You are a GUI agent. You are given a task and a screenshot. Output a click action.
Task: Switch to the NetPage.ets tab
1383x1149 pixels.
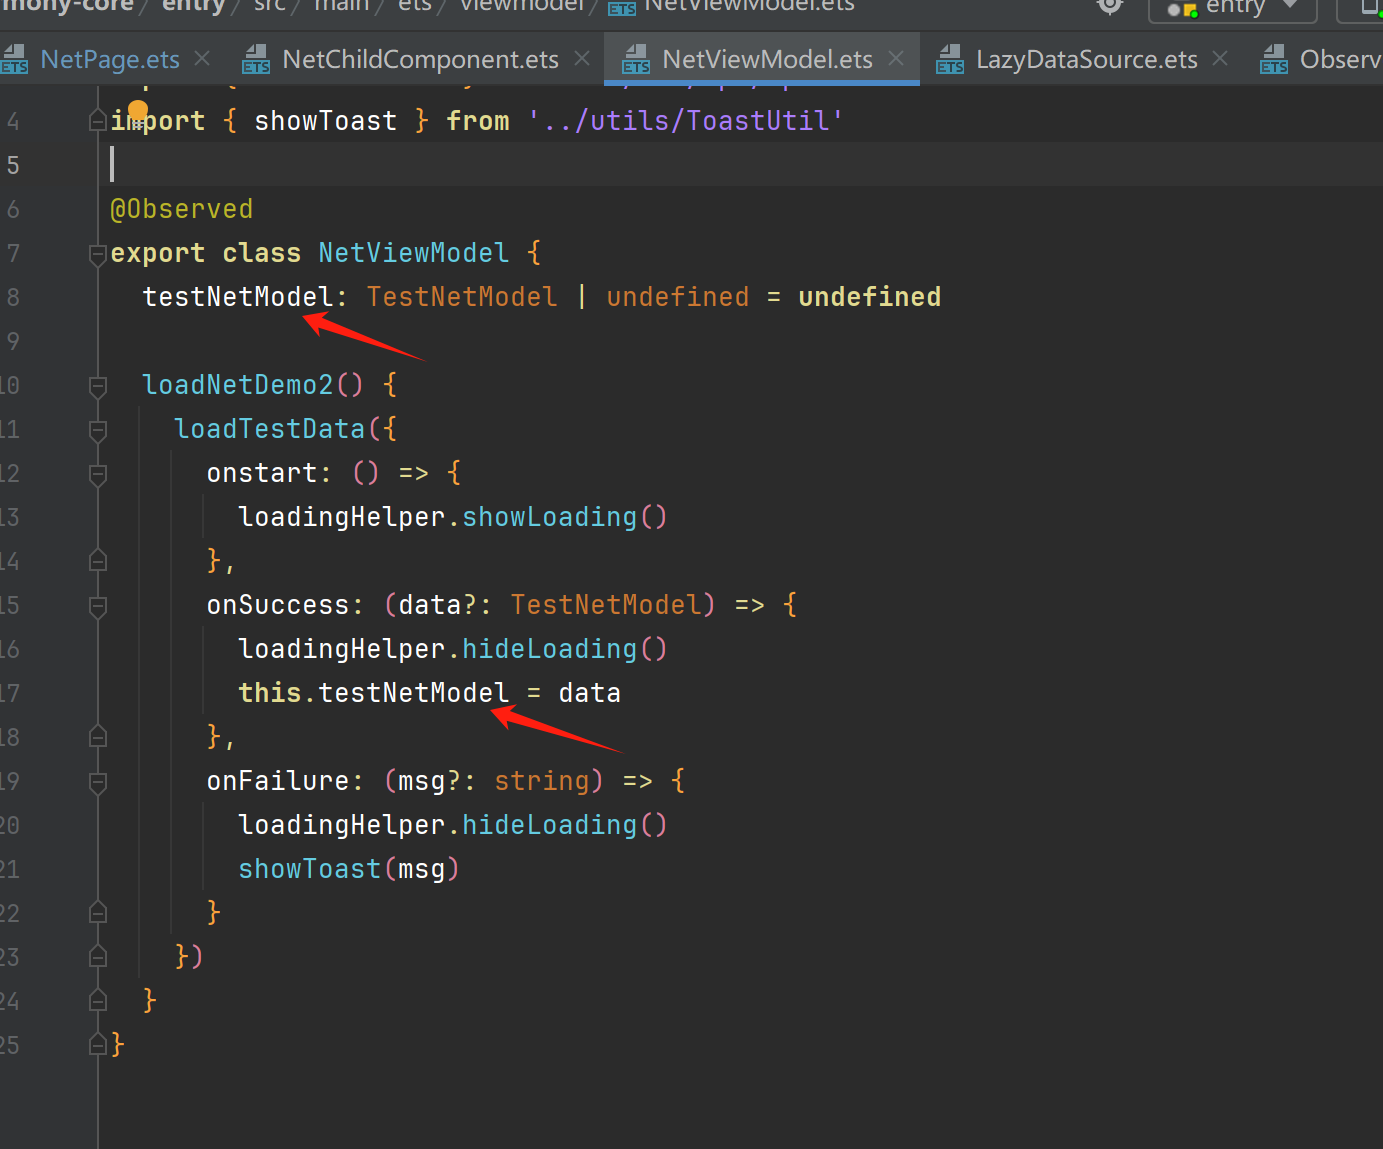[x=109, y=60]
